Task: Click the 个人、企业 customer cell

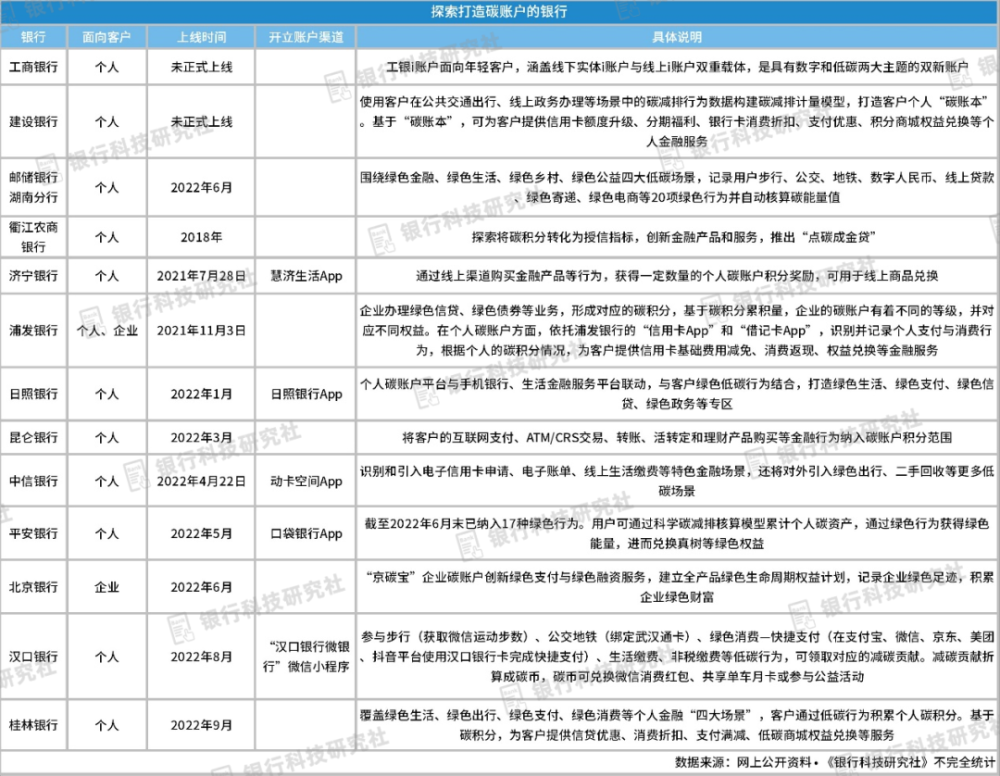Action: (x=107, y=330)
